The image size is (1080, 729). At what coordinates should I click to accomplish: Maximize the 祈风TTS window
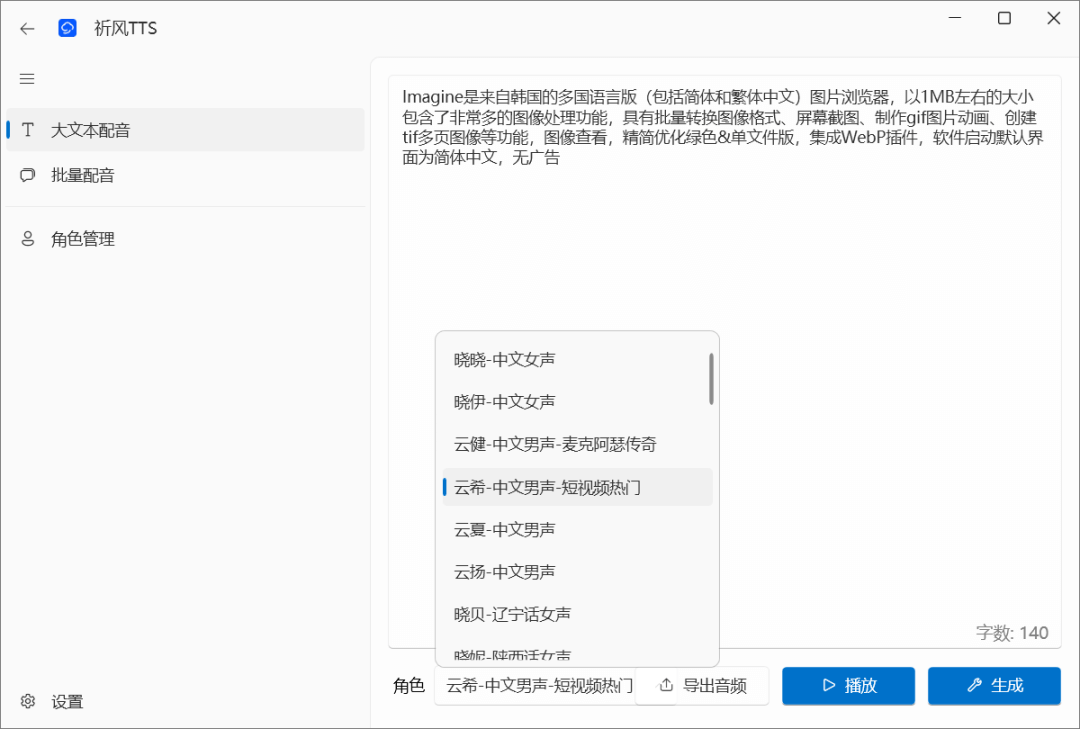click(1004, 19)
